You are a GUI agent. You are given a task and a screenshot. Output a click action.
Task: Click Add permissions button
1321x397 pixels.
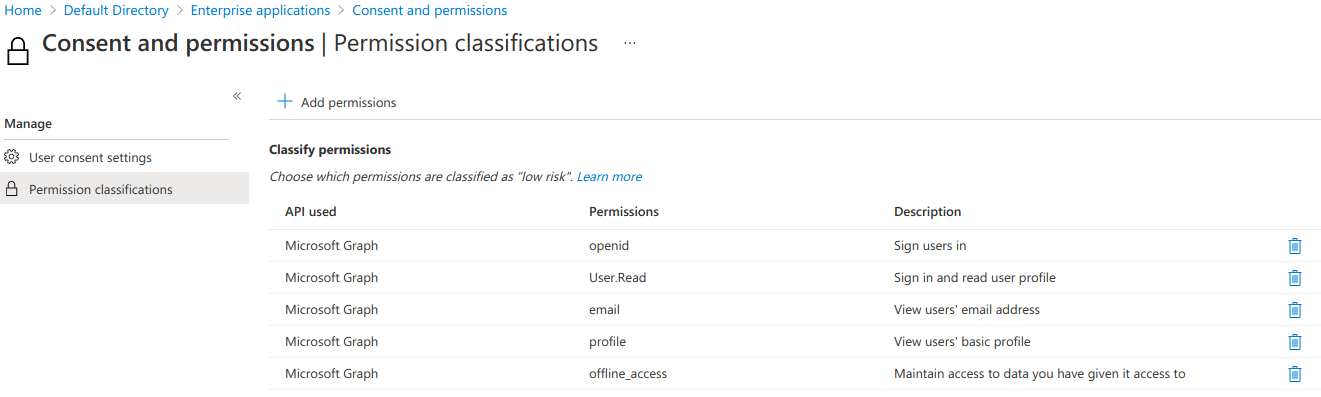pos(336,102)
